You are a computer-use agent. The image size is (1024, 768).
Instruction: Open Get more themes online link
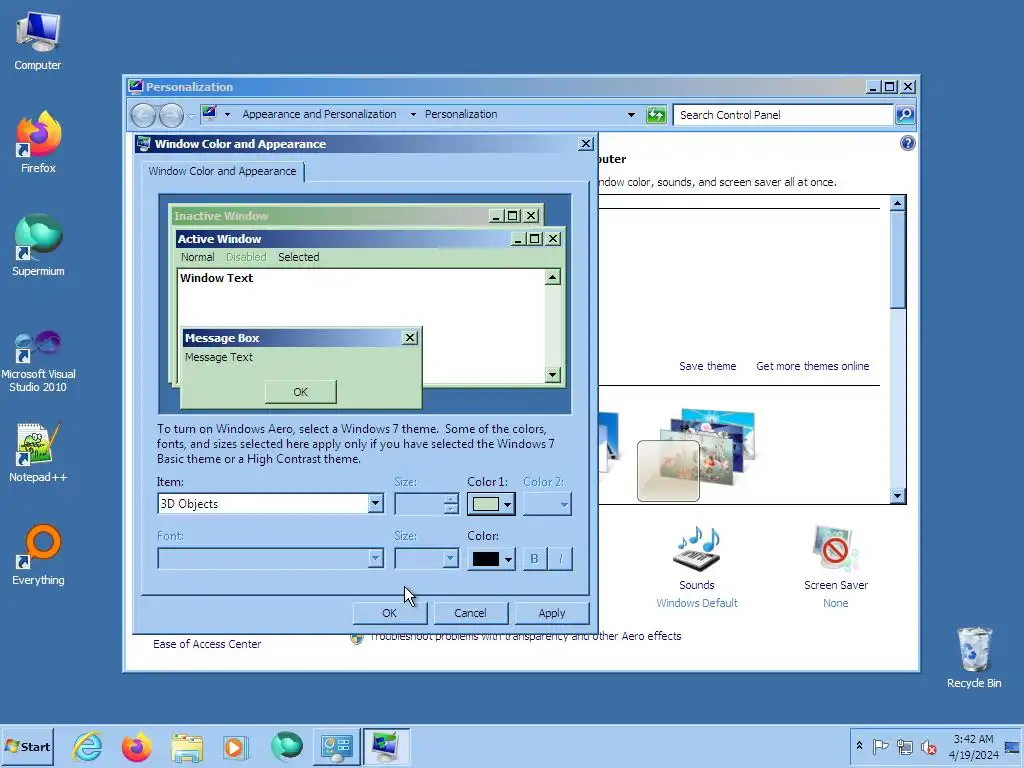pyautogui.click(x=812, y=366)
